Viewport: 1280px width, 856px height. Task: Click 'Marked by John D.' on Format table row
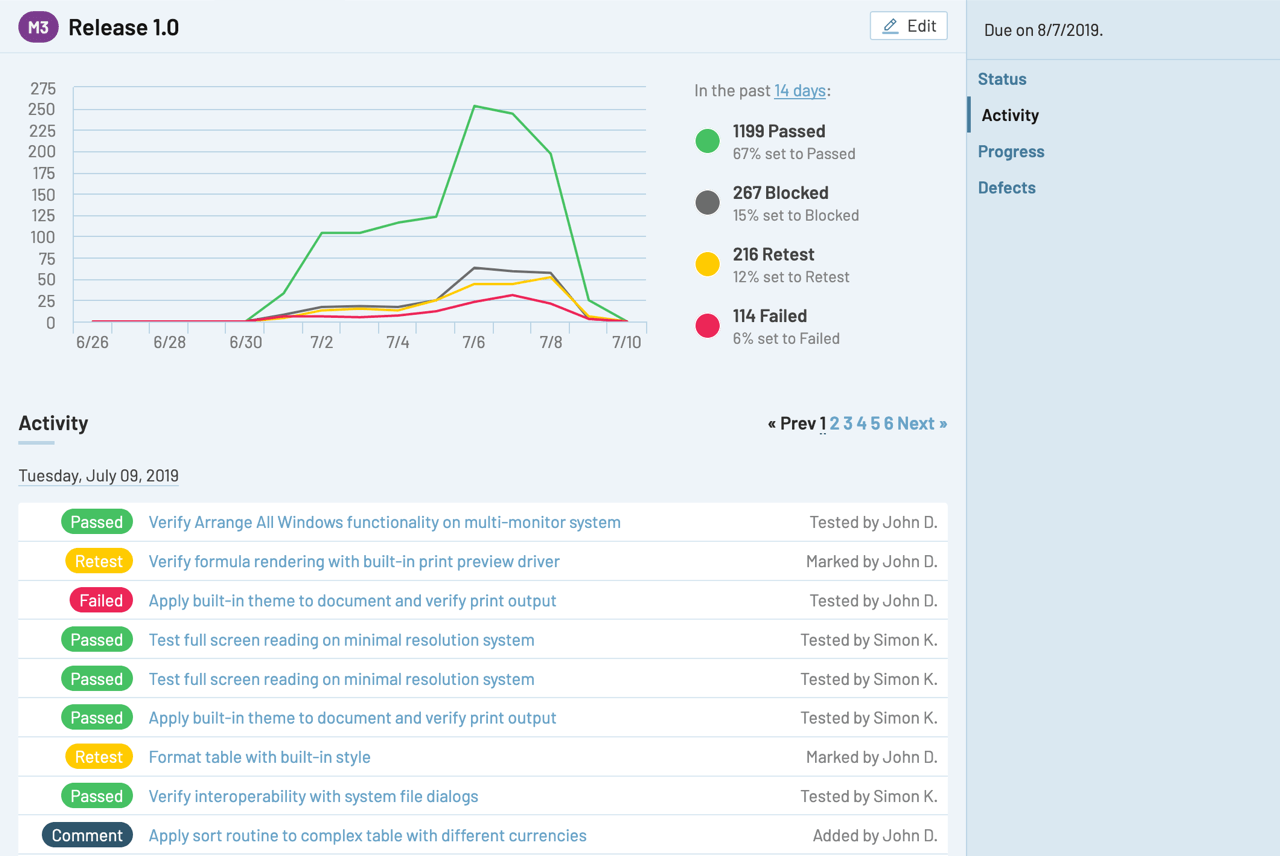click(x=872, y=757)
